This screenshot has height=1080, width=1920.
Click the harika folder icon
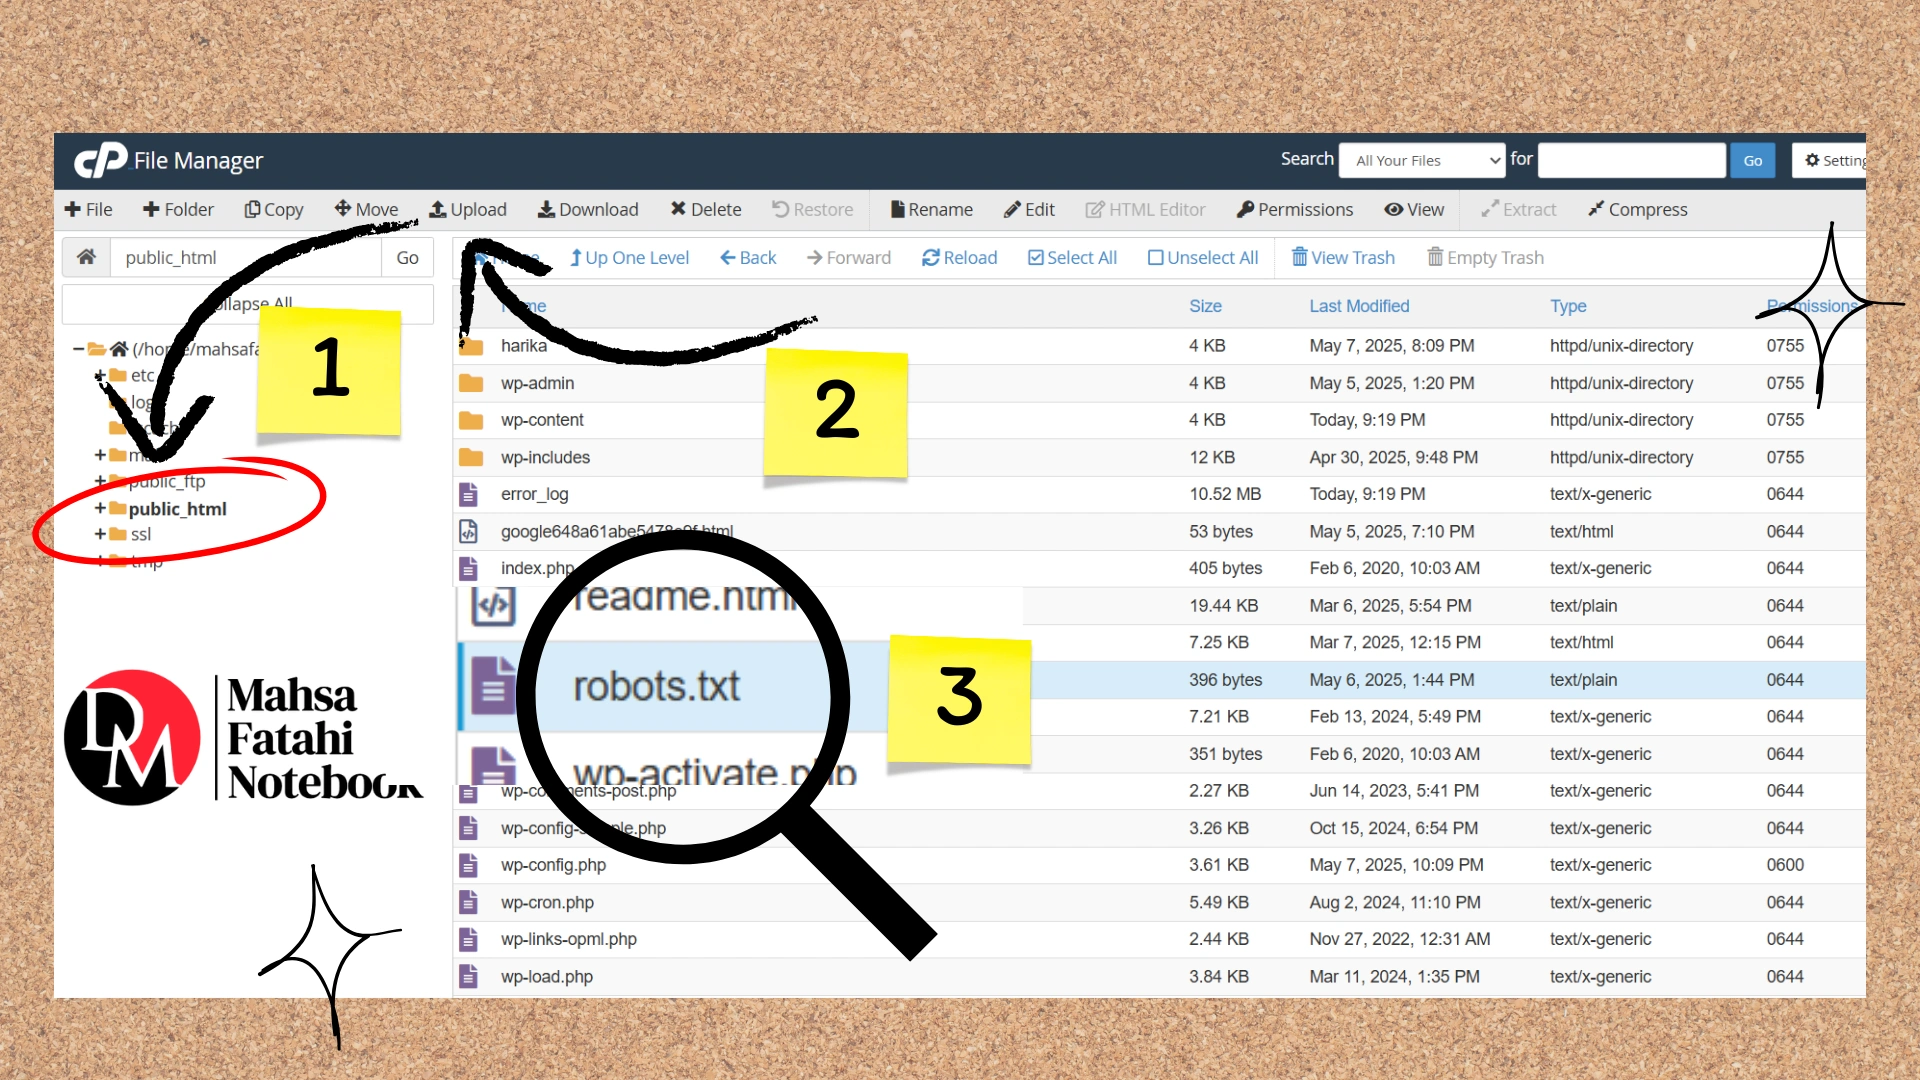coord(471,346)
